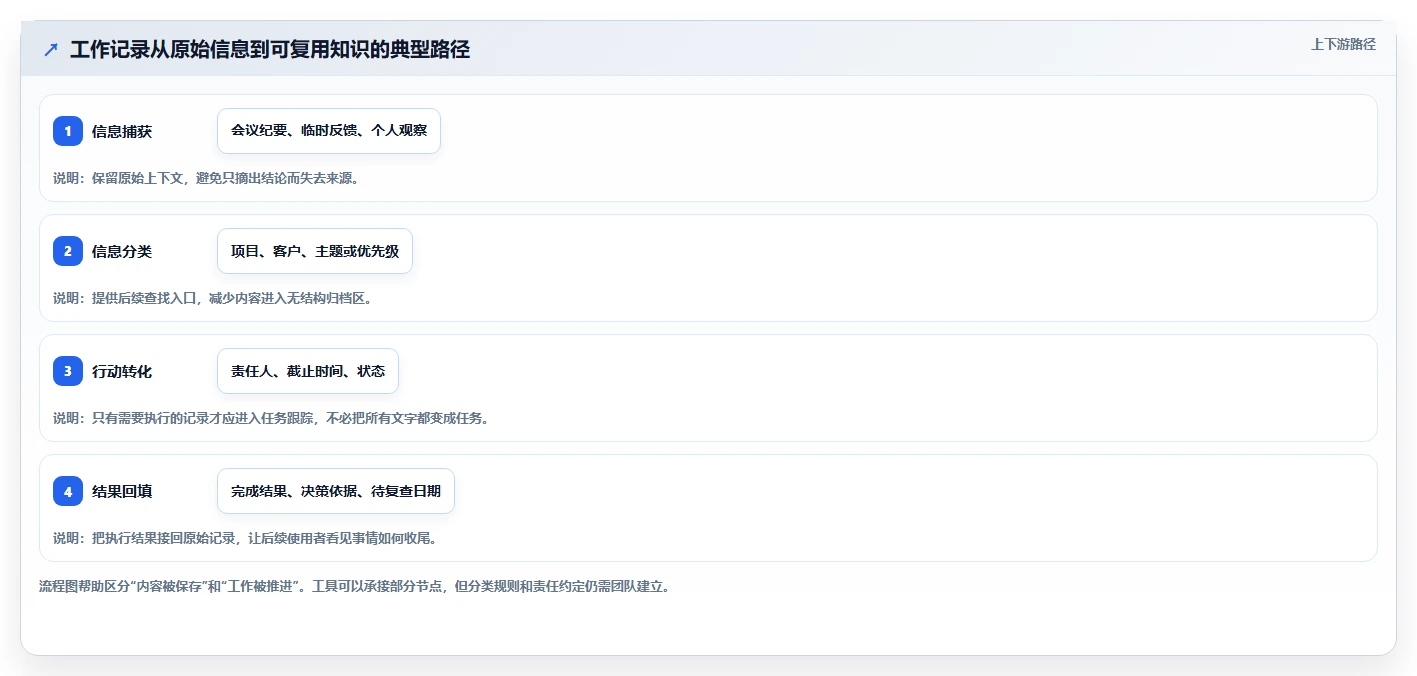The width and height of the screenshot is (1417, 676).
Task: Click the note about 只有需要执行的记录
Action: click(271, 418)
